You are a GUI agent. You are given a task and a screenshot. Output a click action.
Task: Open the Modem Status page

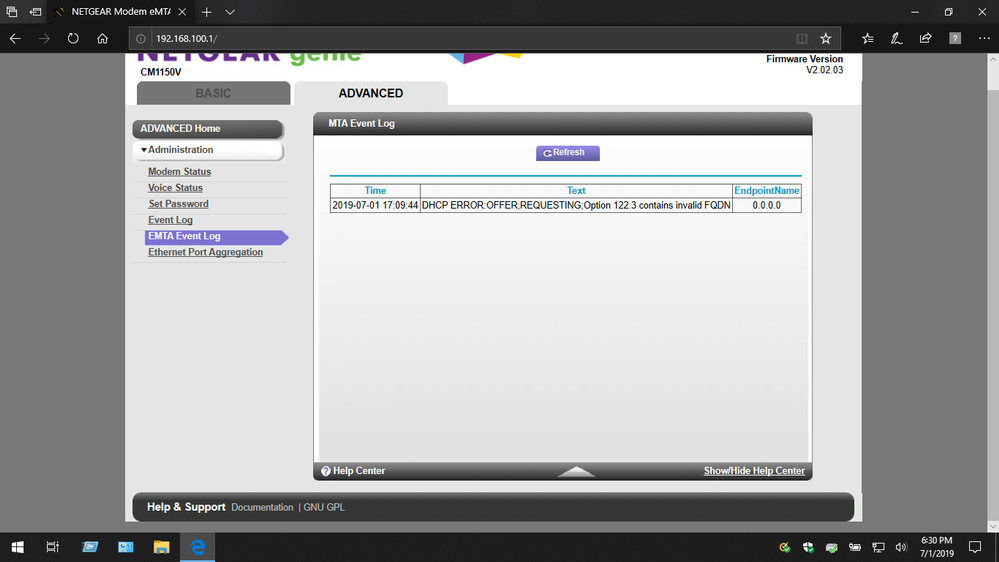tap(180, 172)
